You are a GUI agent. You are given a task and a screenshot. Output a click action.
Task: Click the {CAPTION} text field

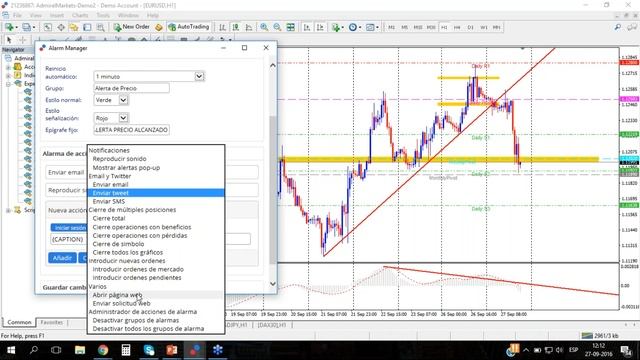click(x=150, y=239)
